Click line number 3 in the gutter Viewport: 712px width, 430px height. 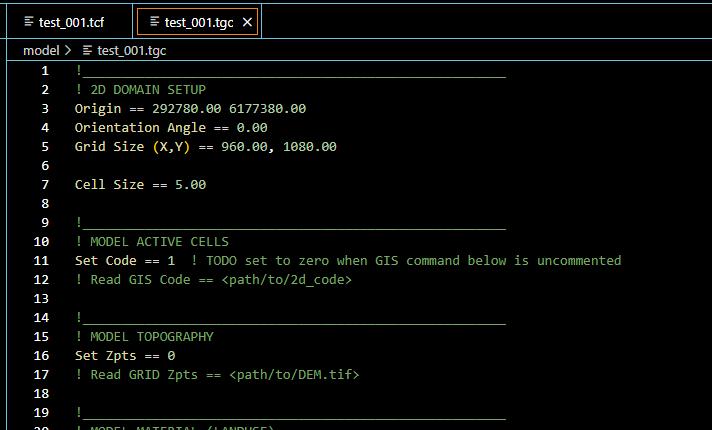(45, 109)
